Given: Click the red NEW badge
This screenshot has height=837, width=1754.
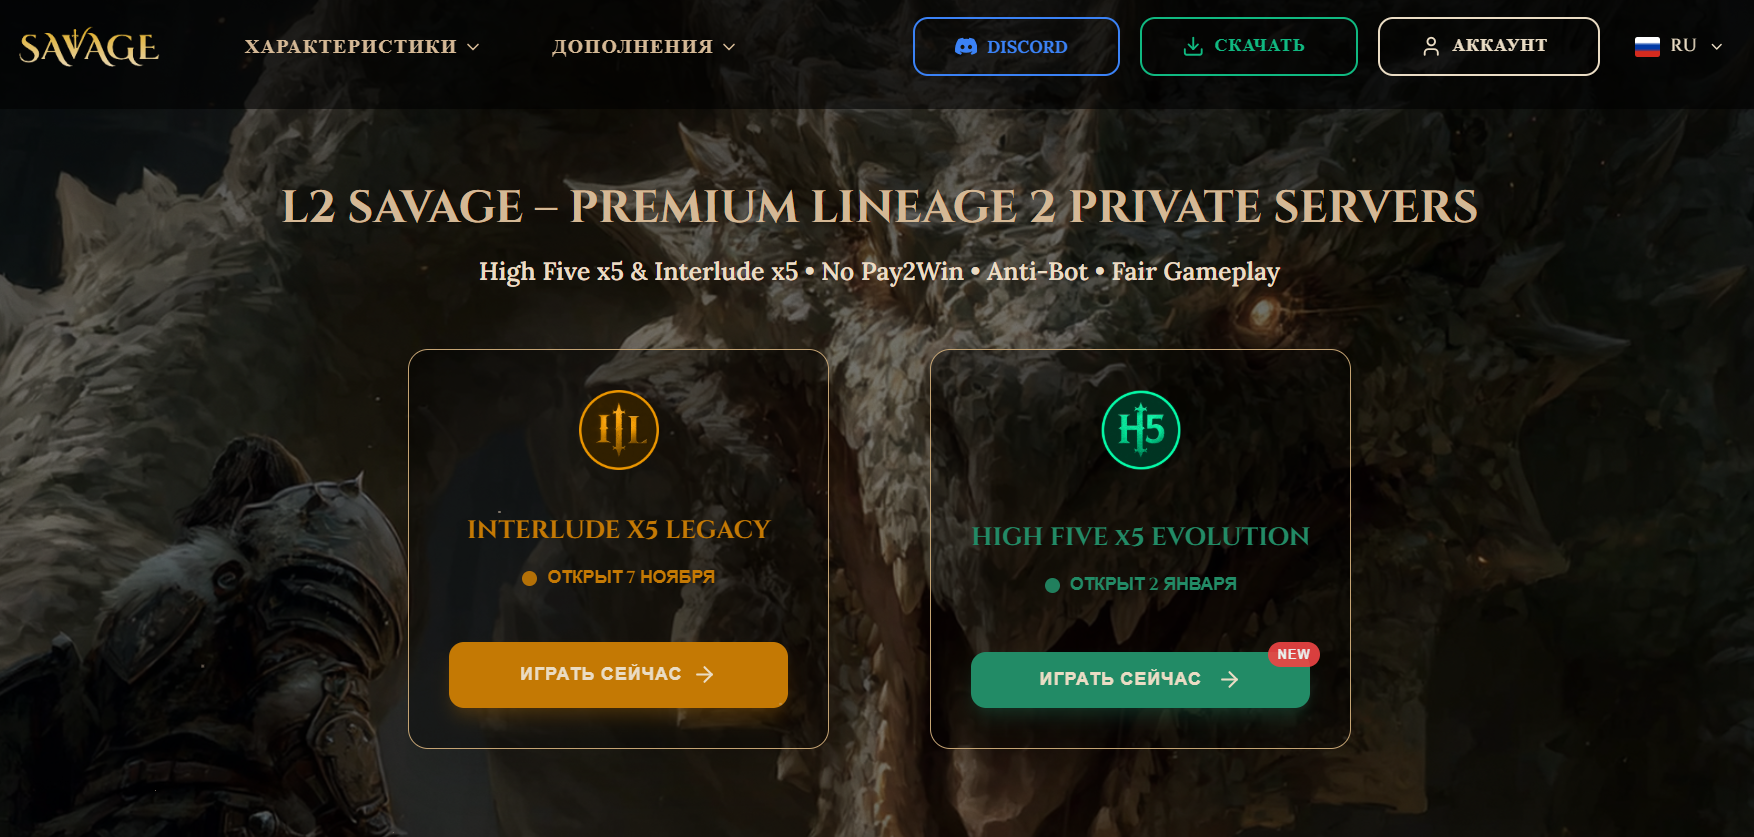Looking at the screenshot, I should coord(1294,654).
